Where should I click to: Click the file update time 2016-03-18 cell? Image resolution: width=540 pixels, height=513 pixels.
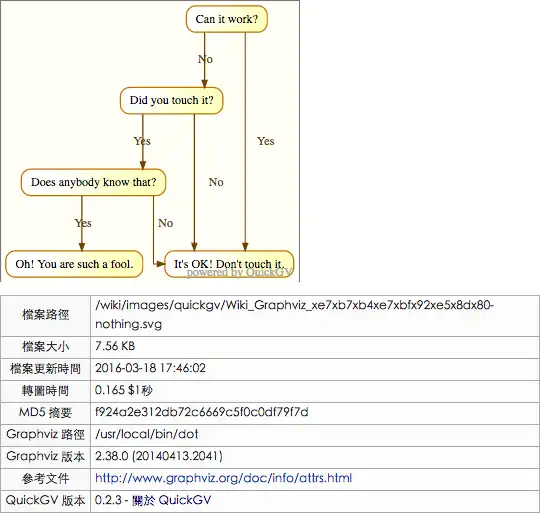point(315,368)
